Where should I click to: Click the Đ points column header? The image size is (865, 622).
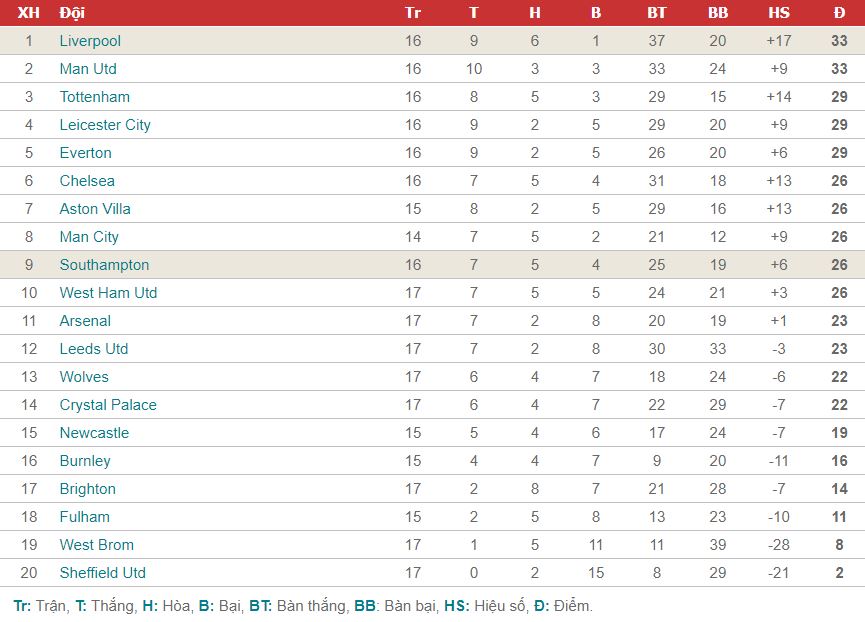[x=839, y=13]
